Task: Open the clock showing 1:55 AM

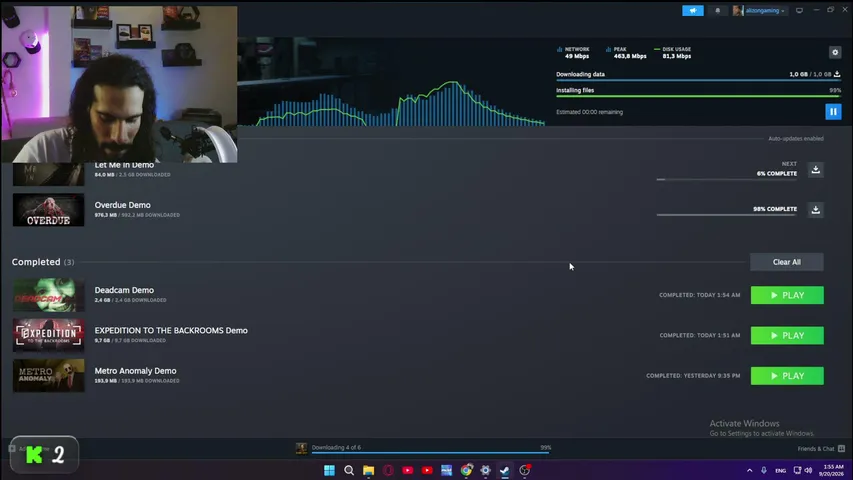Action: (833, 470)
